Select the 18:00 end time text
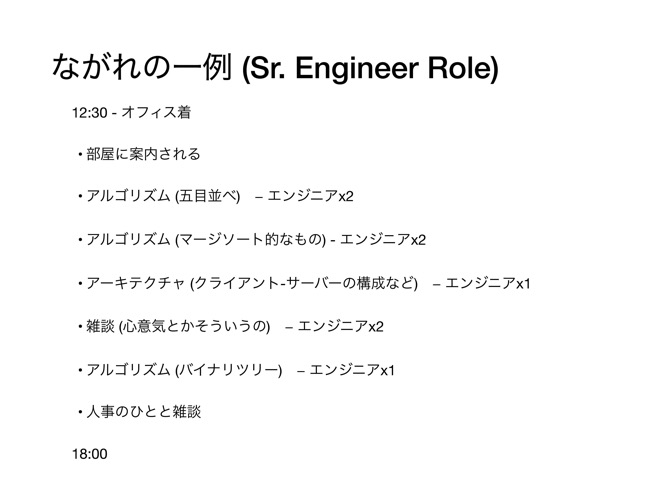The image size is (650, 487). 89,454
